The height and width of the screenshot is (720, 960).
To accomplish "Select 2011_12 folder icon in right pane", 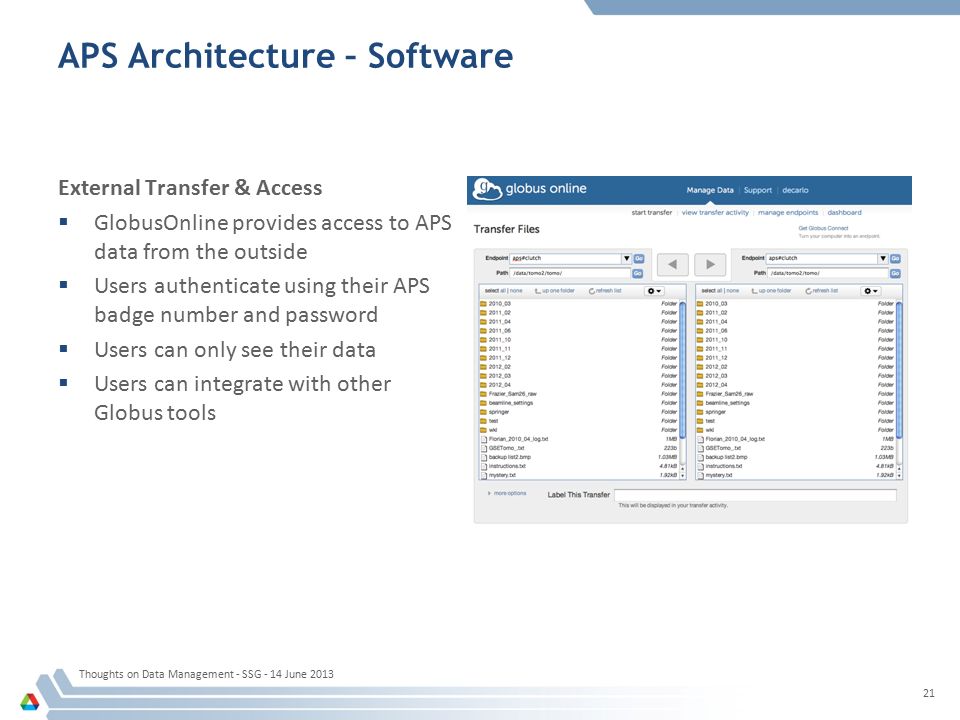I will [x=700, y=358].
